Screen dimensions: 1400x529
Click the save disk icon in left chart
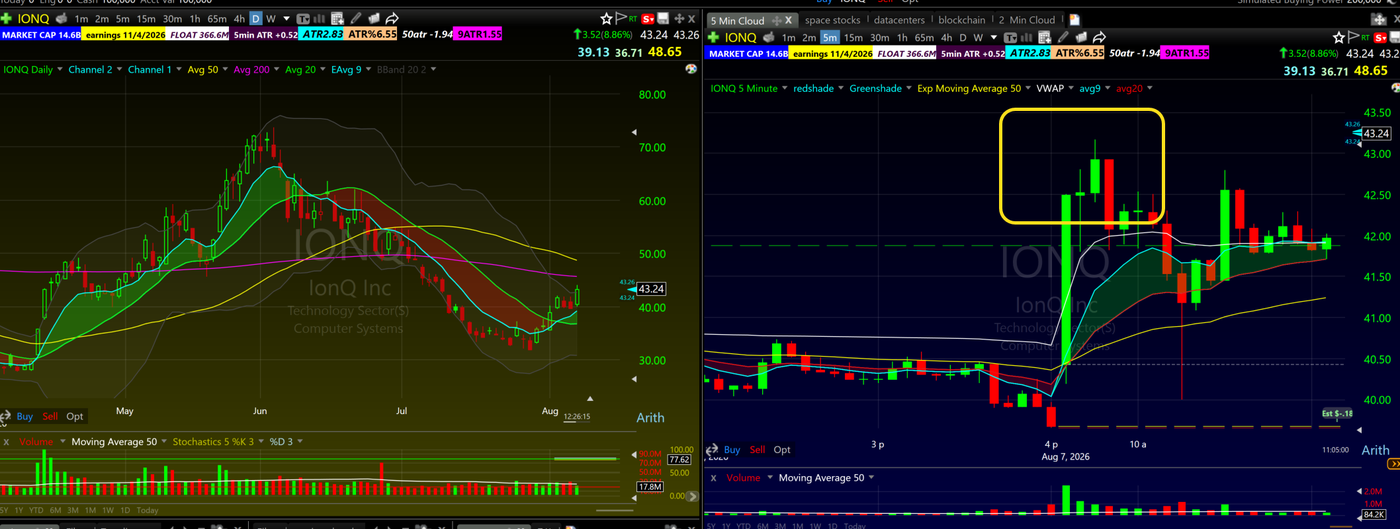[x=663, y=18]
